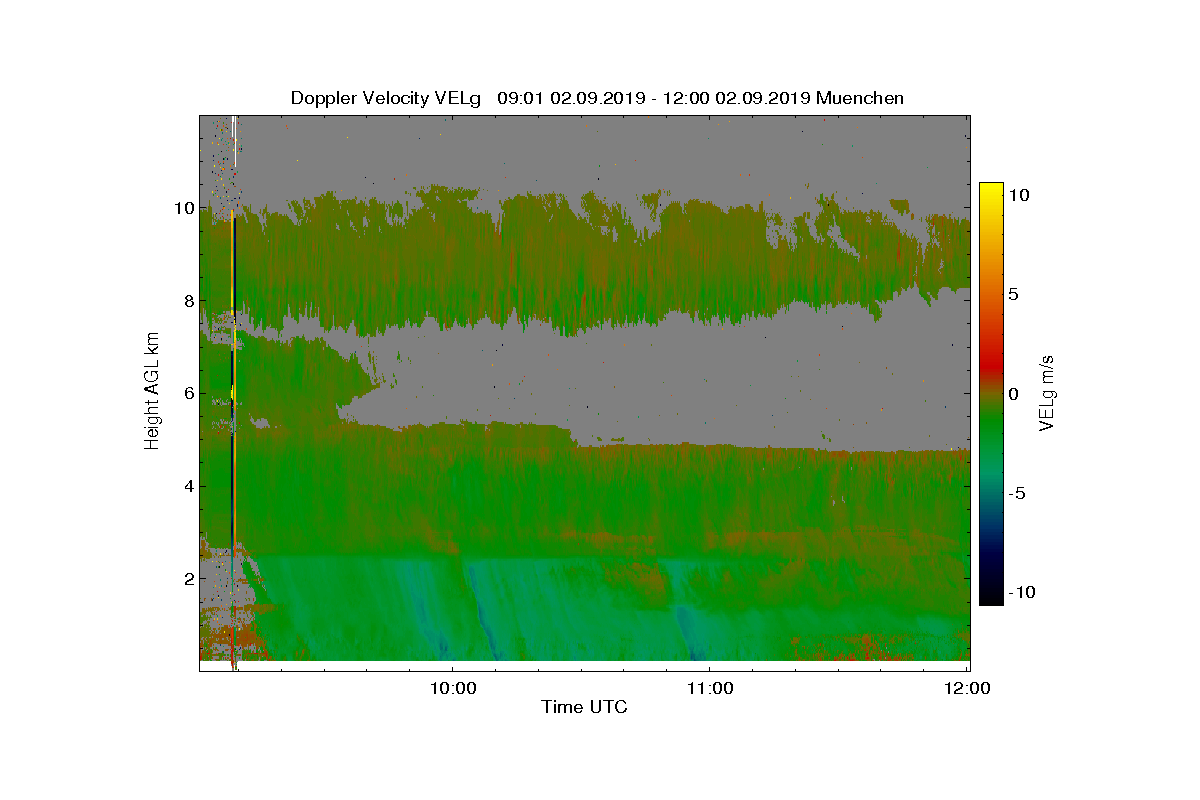Click the colorbar tick value '5'
Viewport: 1200px width, 800px height.
tap(1013, 295)
